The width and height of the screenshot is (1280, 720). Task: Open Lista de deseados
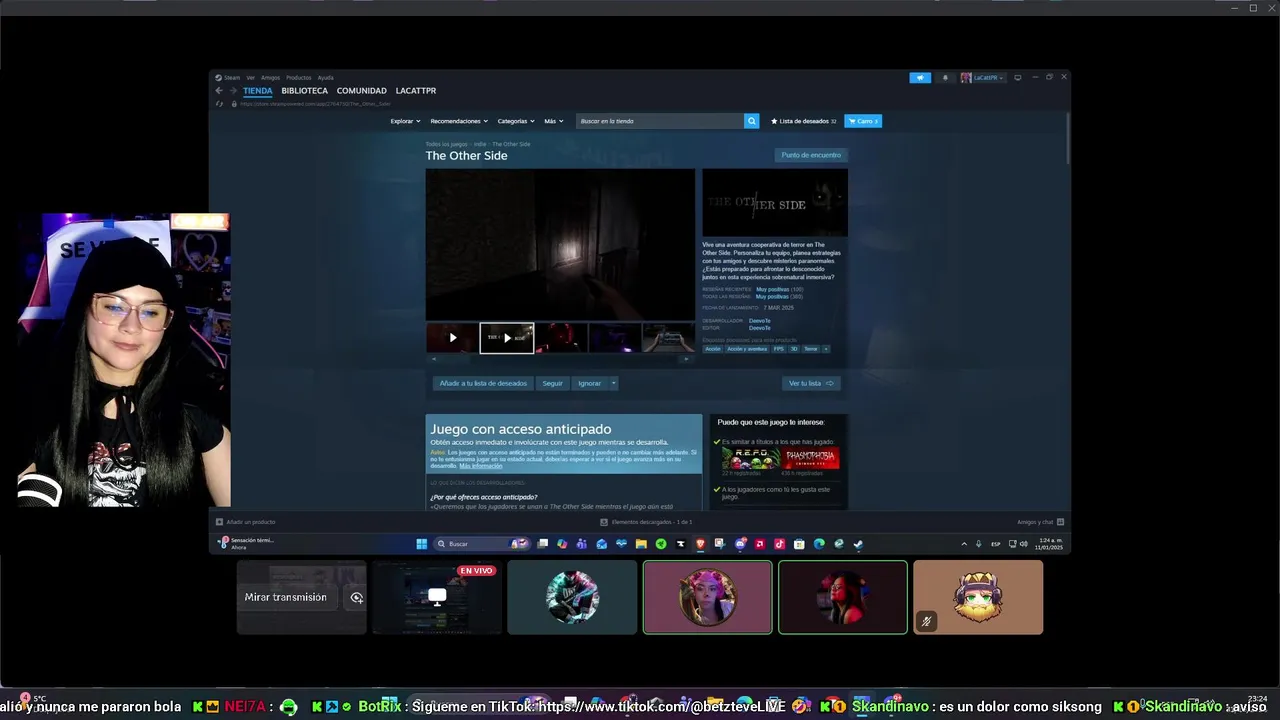tap(803, 121)
